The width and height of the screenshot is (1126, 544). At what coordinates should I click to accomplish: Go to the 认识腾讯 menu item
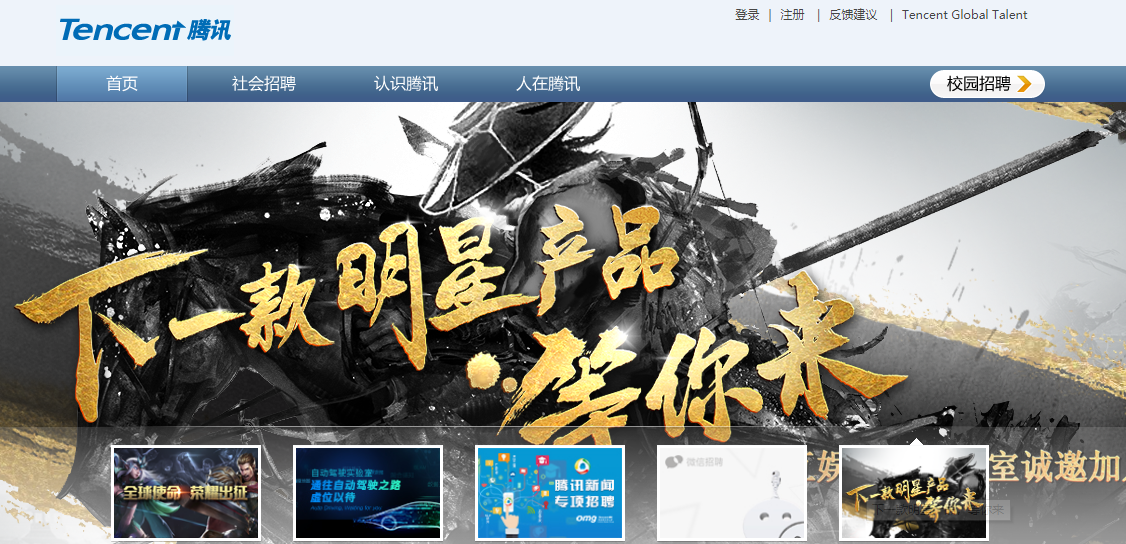pyautogui.click(x=406, y=84)
